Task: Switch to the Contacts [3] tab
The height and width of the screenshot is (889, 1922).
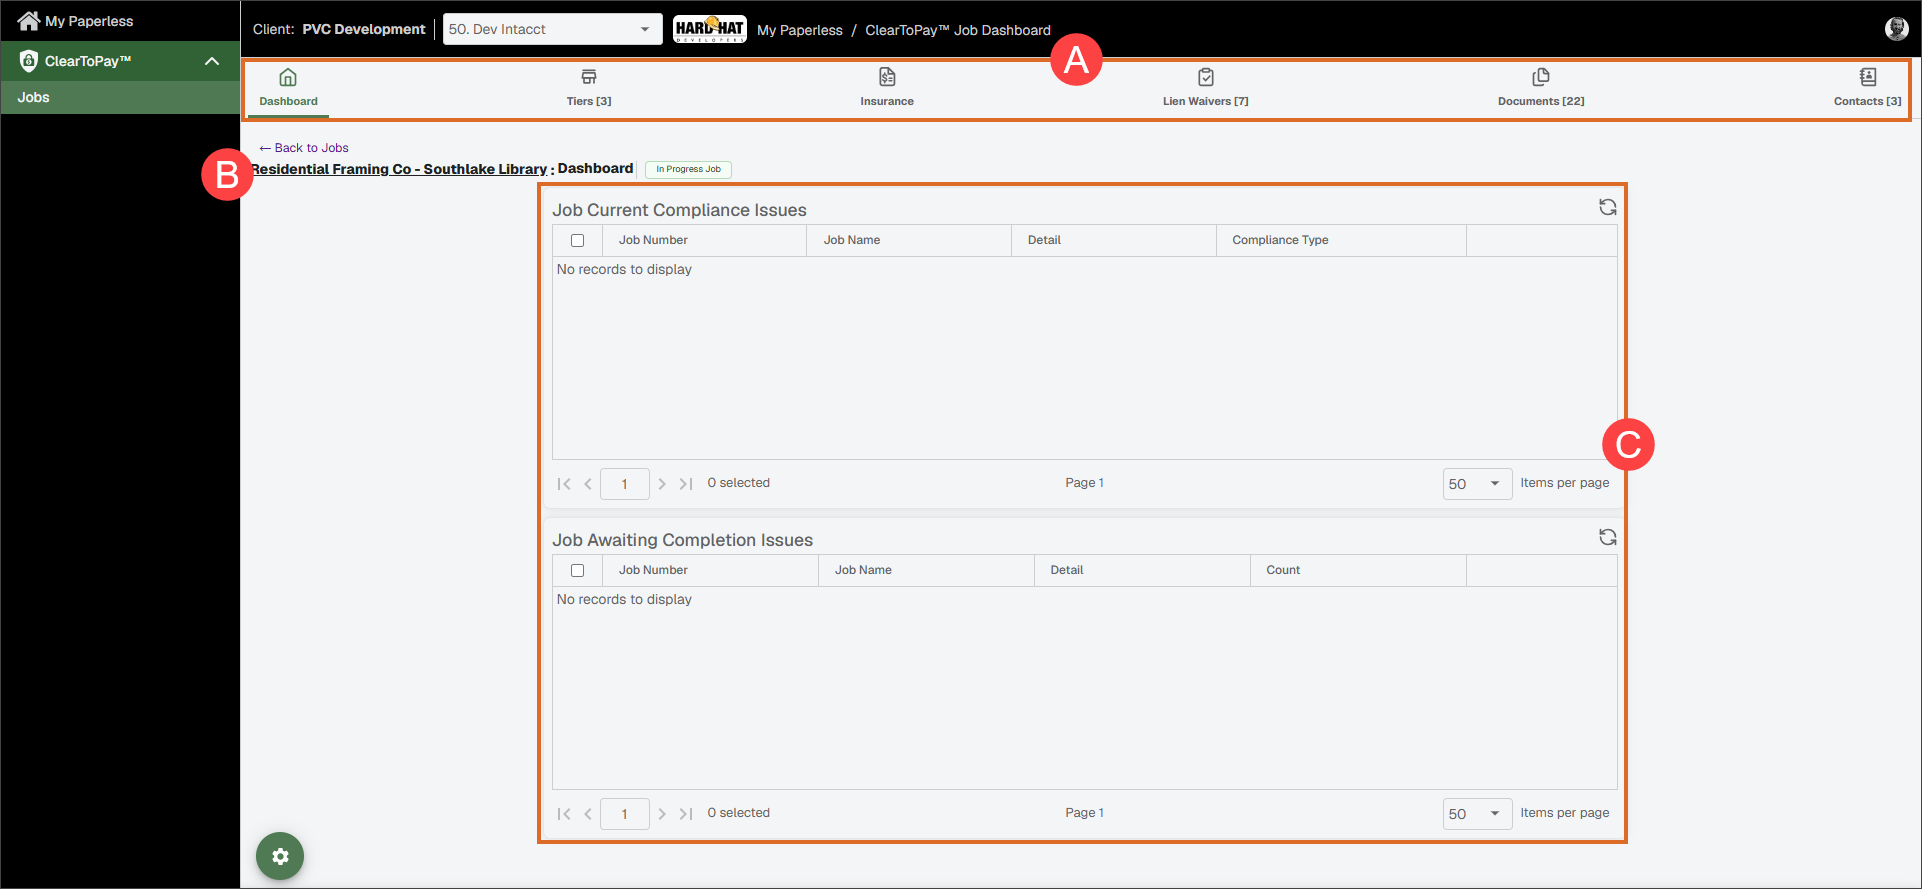Action: click(1867, 88)
